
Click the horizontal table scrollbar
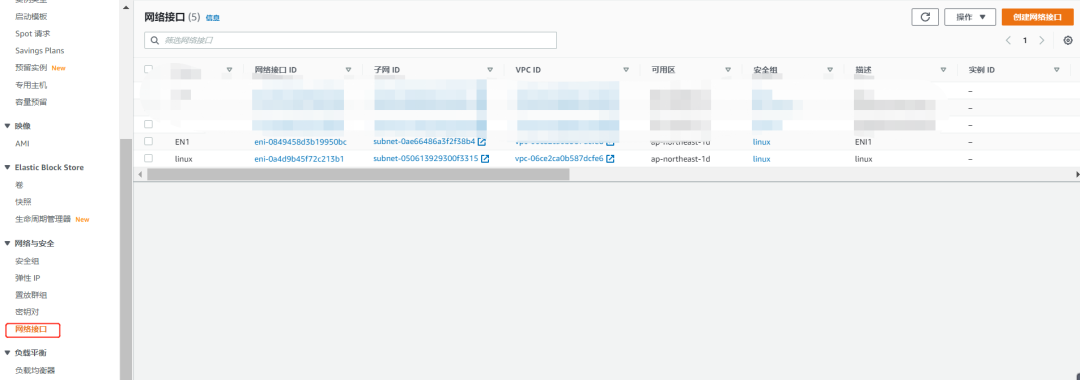(358, 174)
